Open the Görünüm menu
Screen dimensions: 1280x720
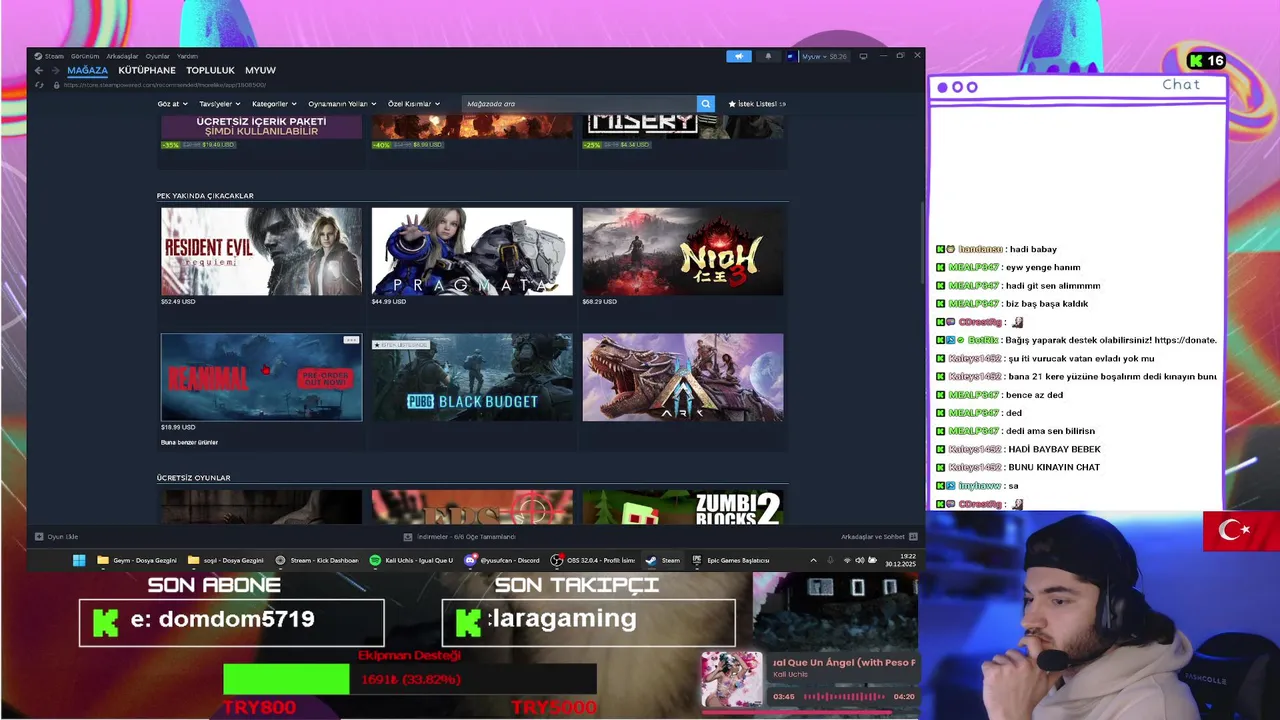(x=85, y=56)
